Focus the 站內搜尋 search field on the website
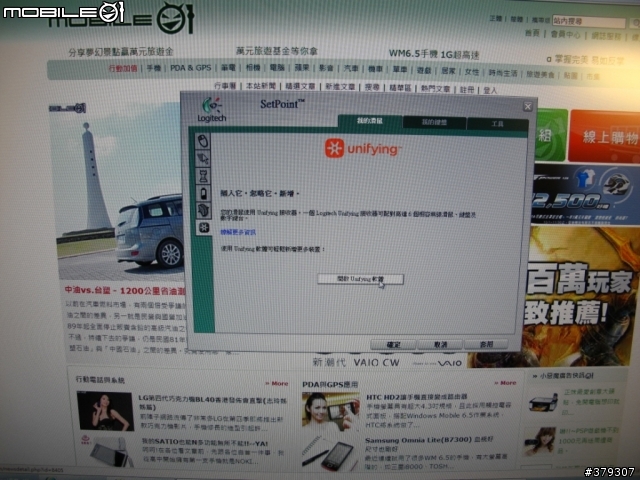The height and width of the screenshot is (480, 640). 589,22
